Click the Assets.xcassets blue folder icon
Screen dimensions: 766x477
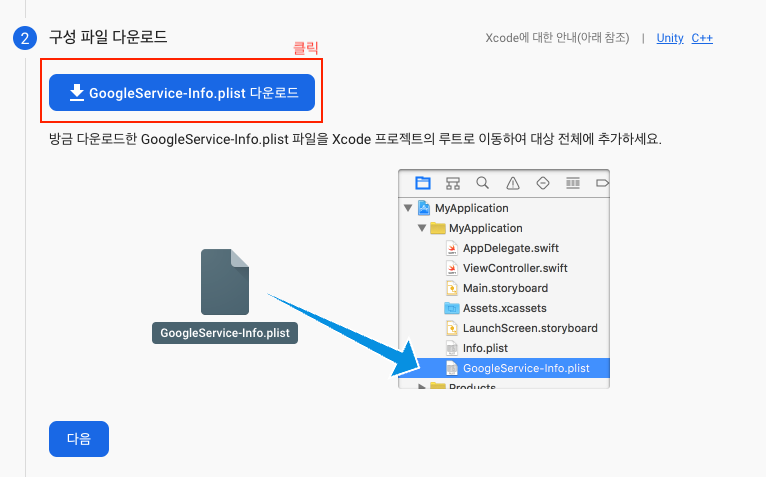tap(452, 308)
